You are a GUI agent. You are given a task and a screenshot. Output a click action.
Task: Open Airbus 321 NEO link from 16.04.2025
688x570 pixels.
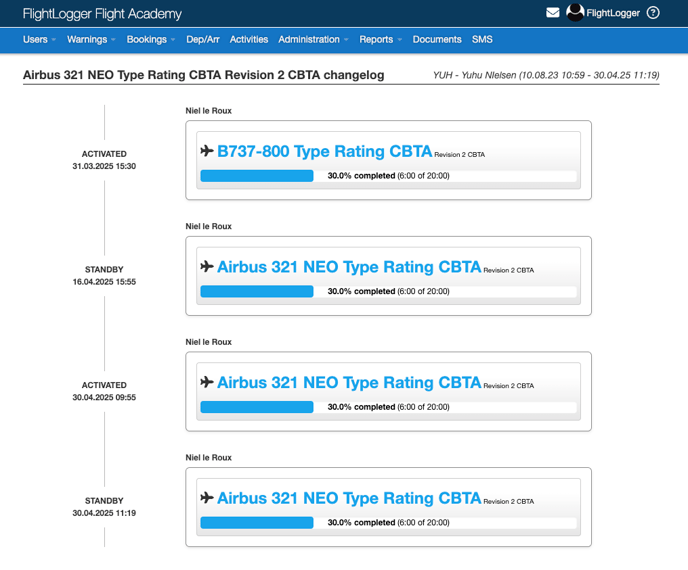pyautogui.click(x=349, y=267)
